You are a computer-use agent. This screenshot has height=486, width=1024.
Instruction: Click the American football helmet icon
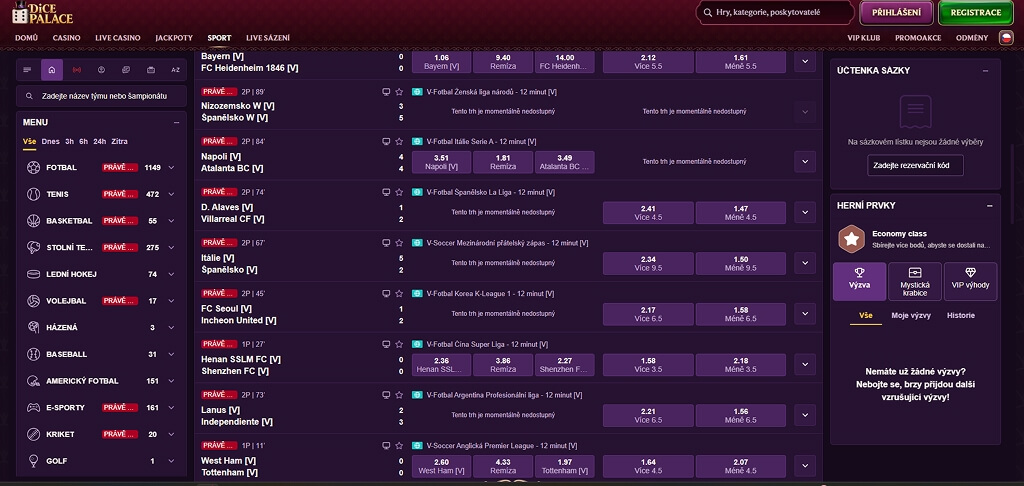33,381
